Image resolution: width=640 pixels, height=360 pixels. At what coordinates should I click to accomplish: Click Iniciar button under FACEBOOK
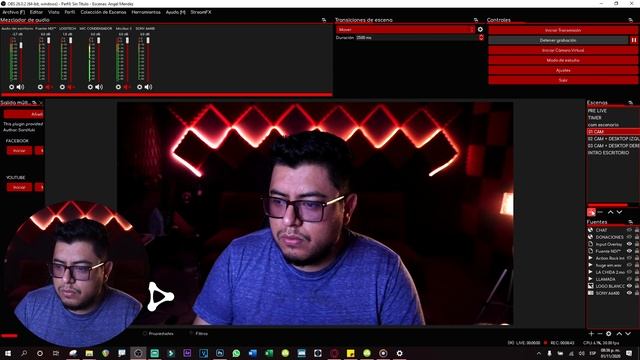[x=19, y=151]
